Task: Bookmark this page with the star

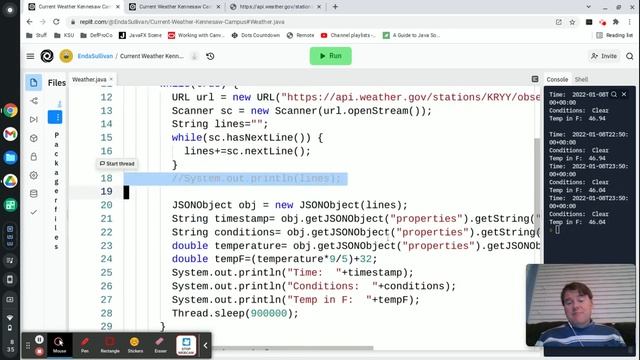Action: click(x=572, y=22)
